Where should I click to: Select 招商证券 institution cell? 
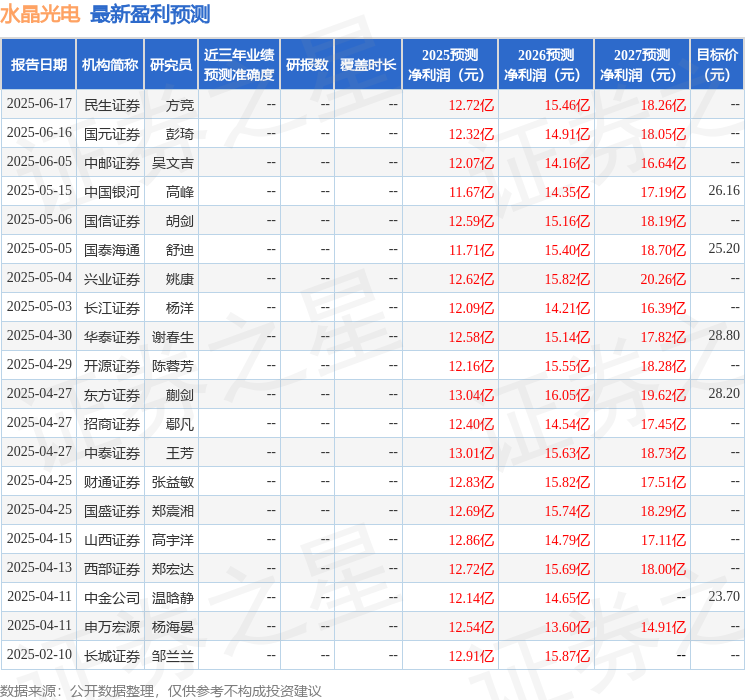click(x=112, y=424)
